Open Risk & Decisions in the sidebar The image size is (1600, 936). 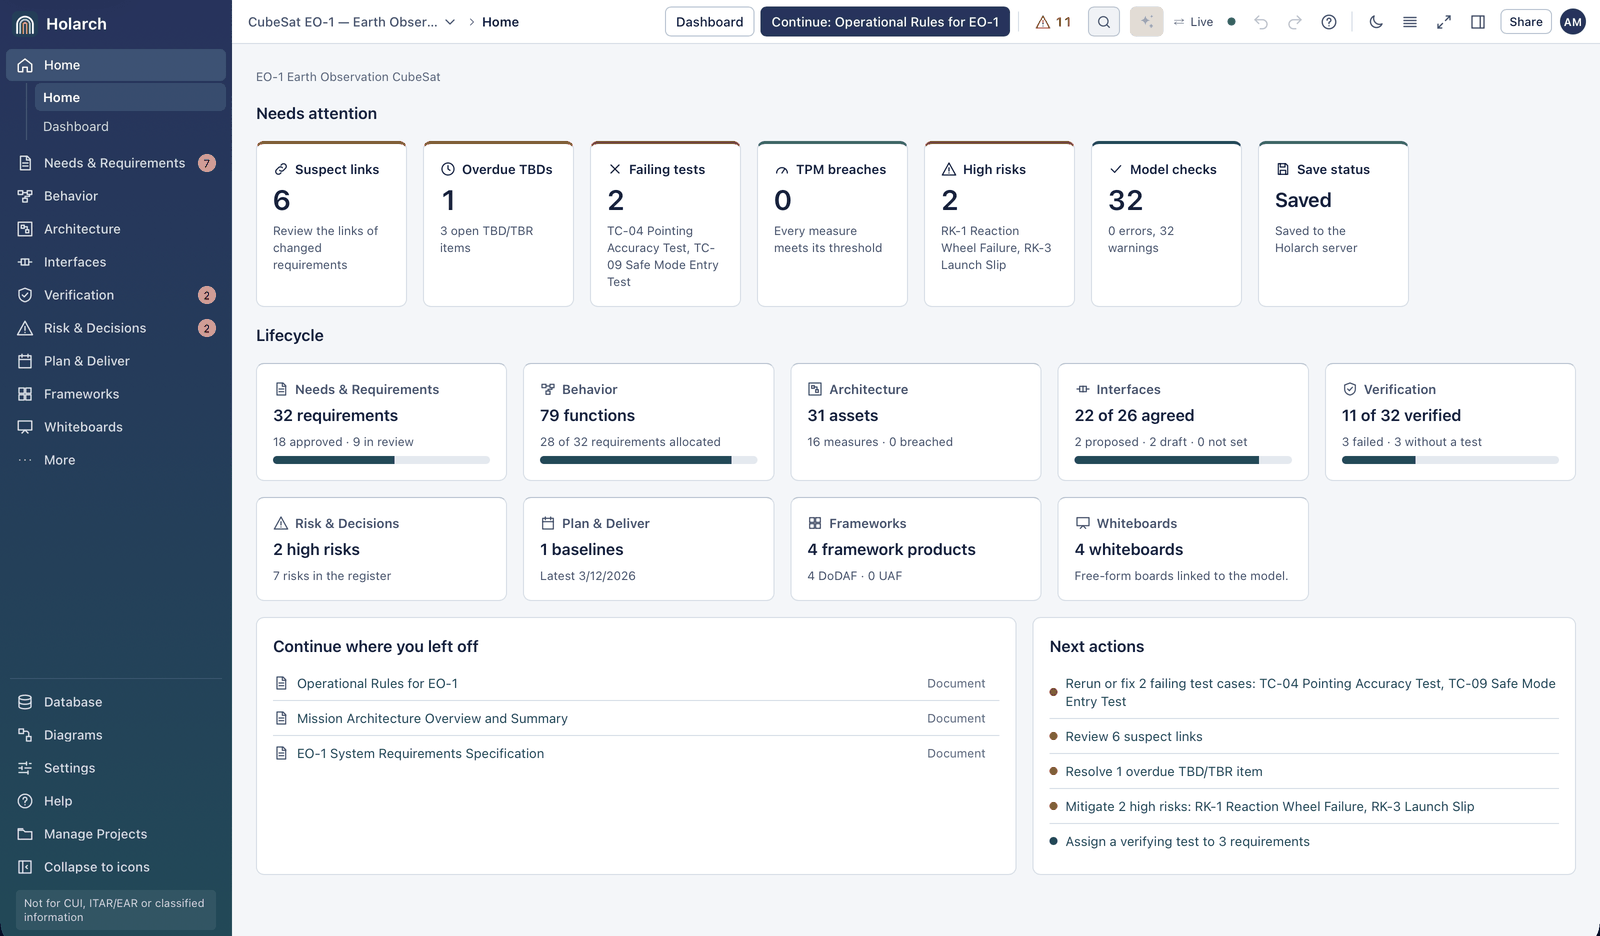coord(116,328)
